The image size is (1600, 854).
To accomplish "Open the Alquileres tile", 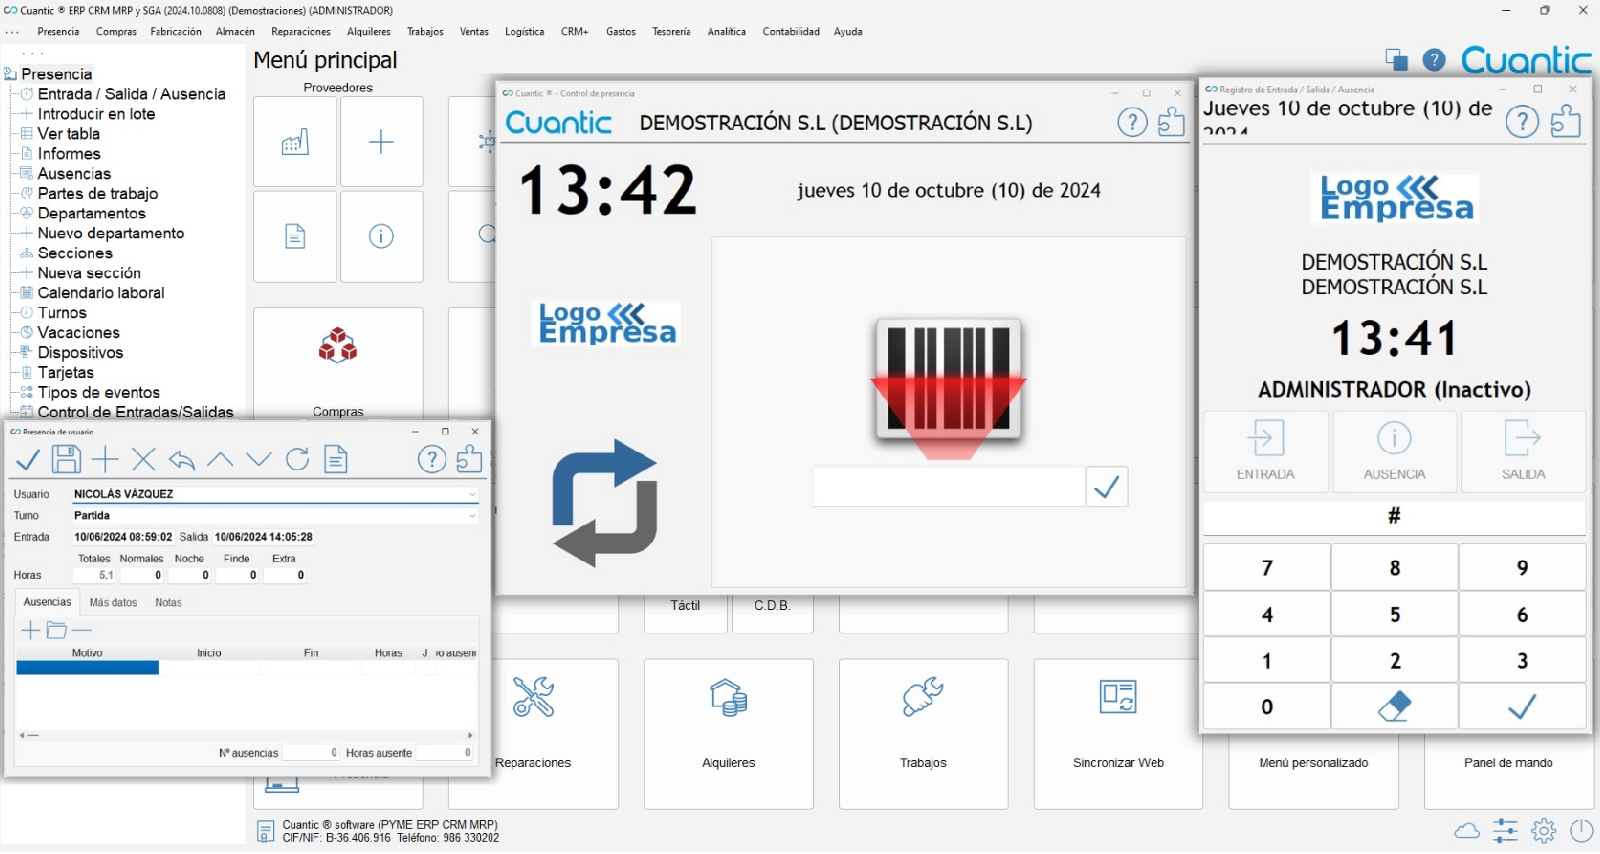I will click(728, 733).
